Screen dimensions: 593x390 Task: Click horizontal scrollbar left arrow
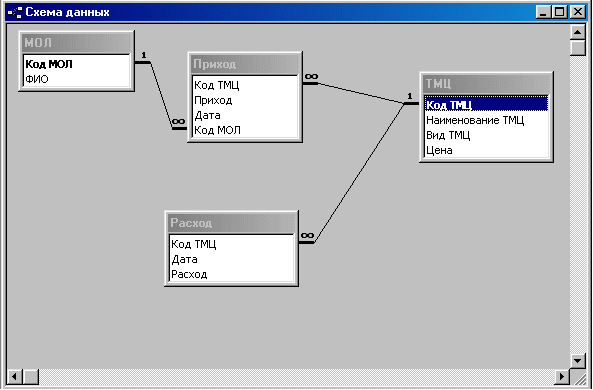coord(15,376)
